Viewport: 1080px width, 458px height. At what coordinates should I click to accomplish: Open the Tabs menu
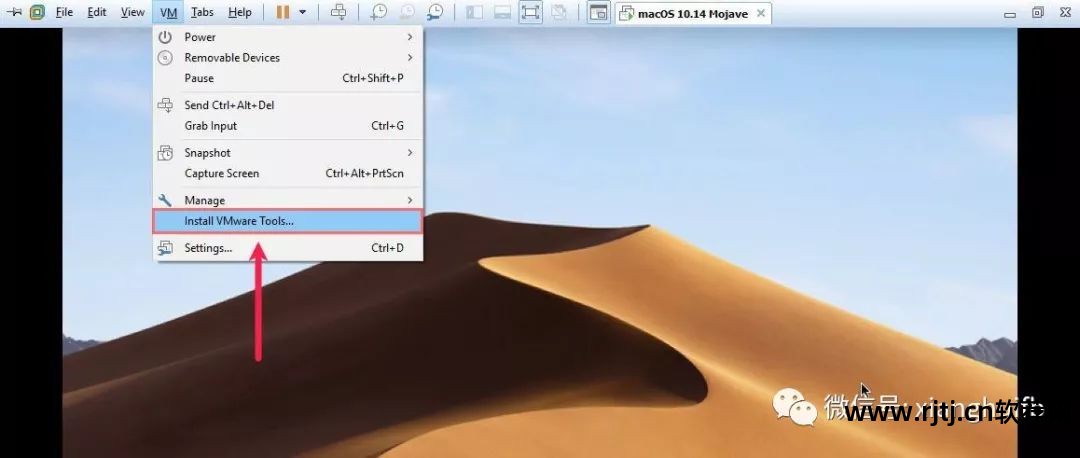(x=202, y=12)
